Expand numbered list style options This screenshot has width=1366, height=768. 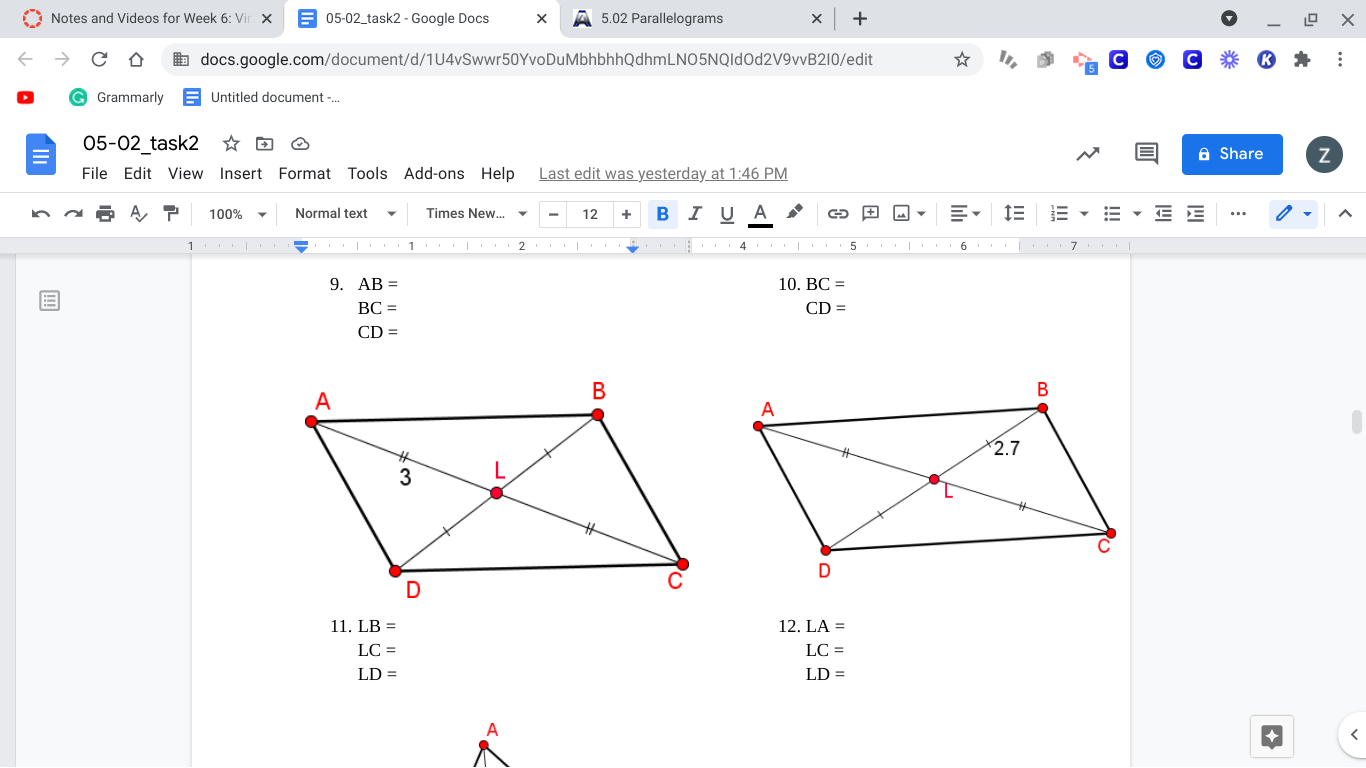(1084, 213)
